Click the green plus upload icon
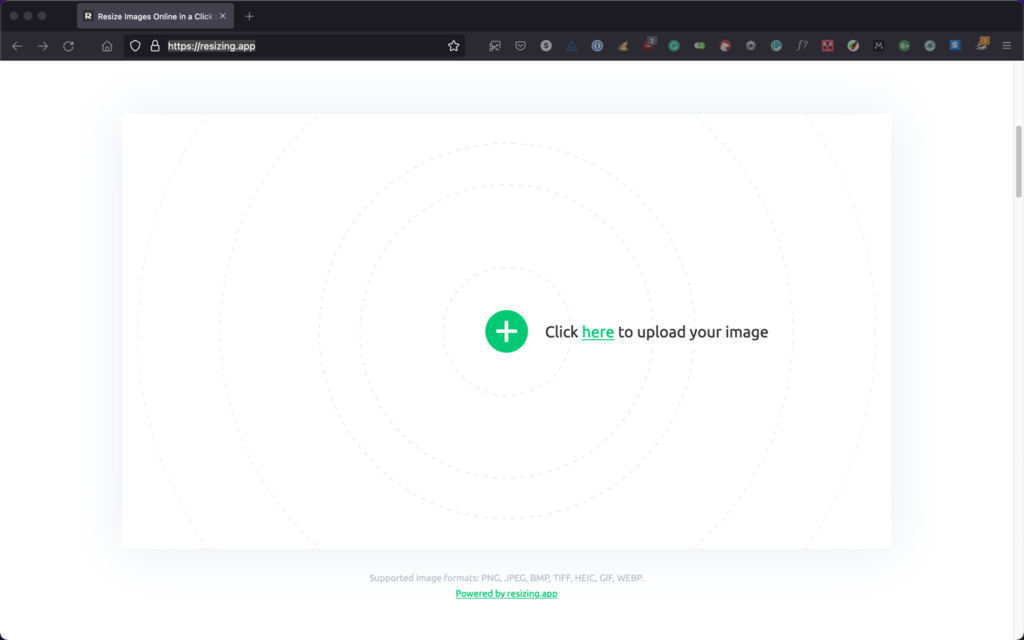Image resolution: width=1024 pixels, height=640 pixels. coord(506,331)
